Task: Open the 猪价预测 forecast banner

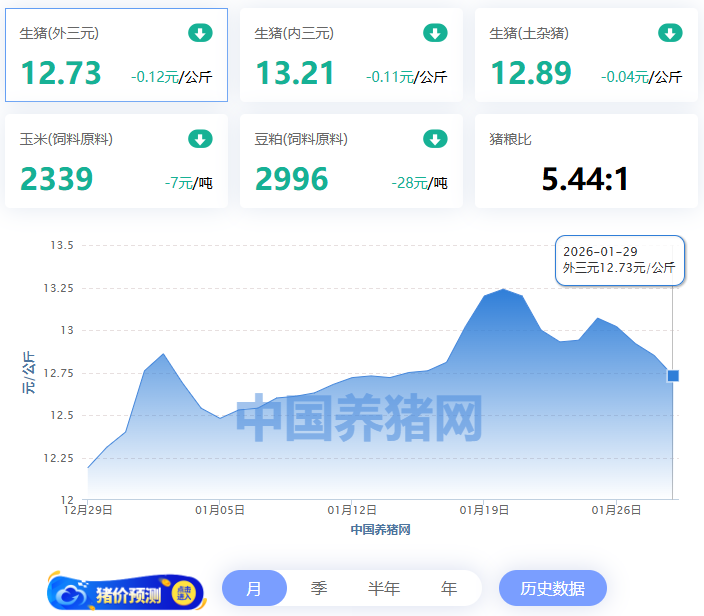Action: point(127,594)
